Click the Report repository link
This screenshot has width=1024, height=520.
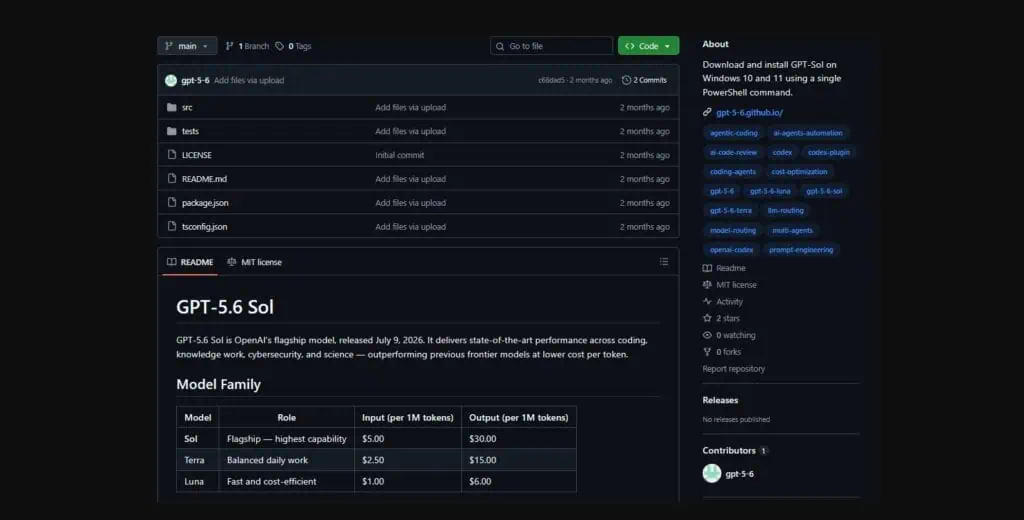pyautogui.click(x=733, y=368)
